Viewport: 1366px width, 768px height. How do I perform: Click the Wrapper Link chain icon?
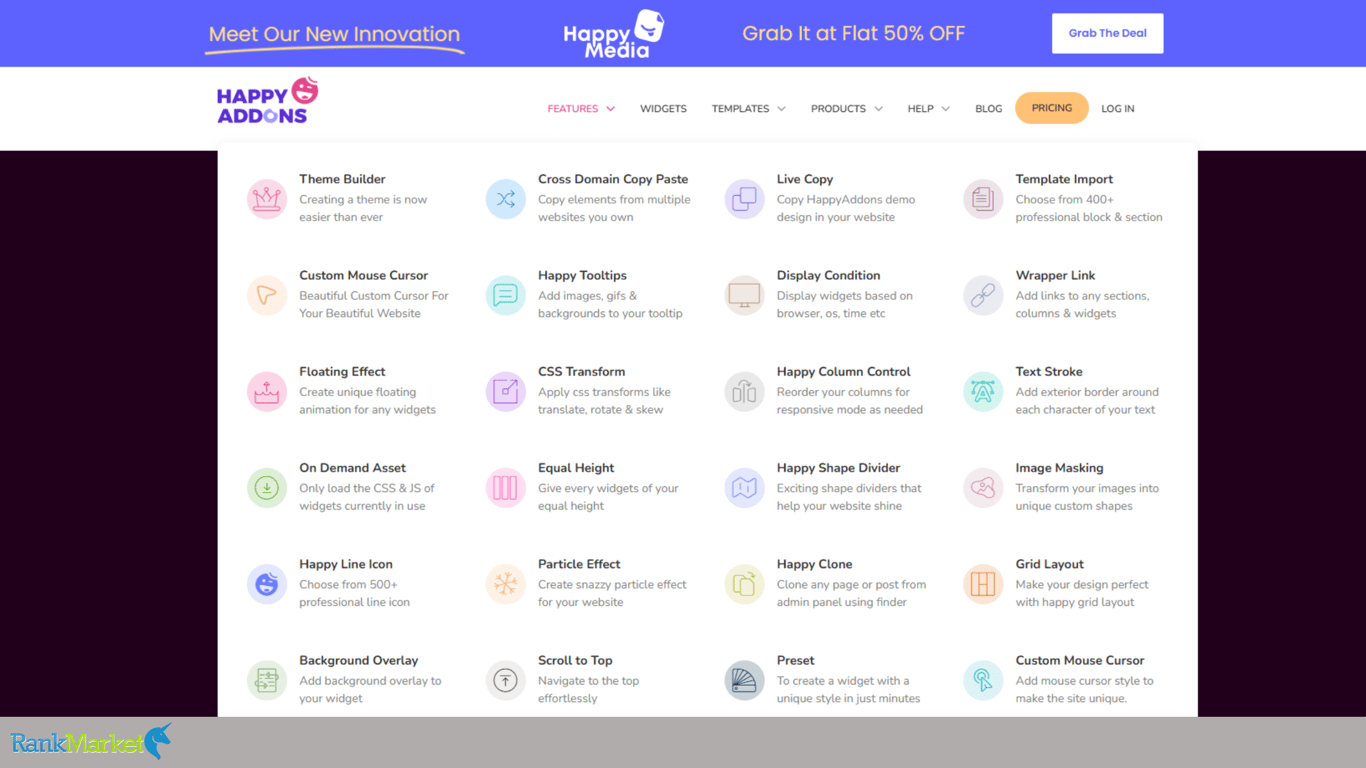pos(983,295)
